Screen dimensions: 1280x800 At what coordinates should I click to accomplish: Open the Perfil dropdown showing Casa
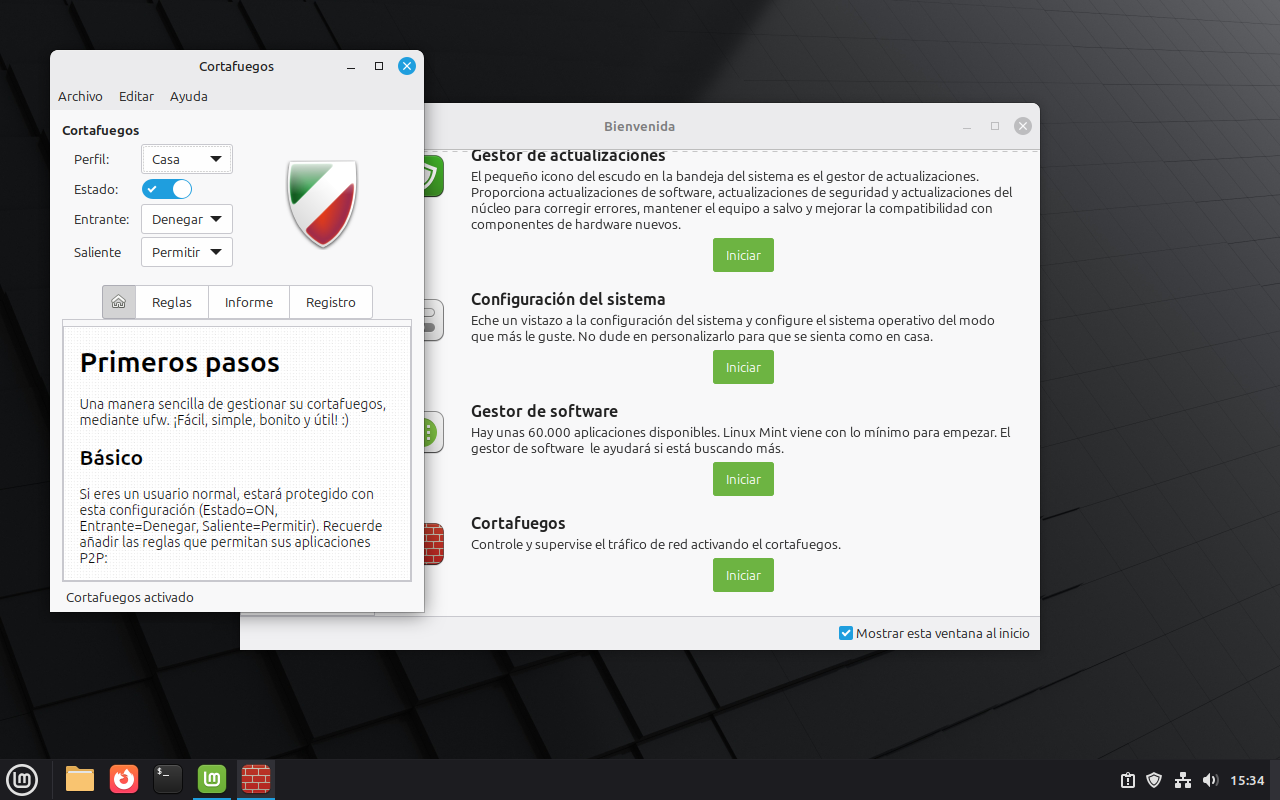click(x=186, y=159)
